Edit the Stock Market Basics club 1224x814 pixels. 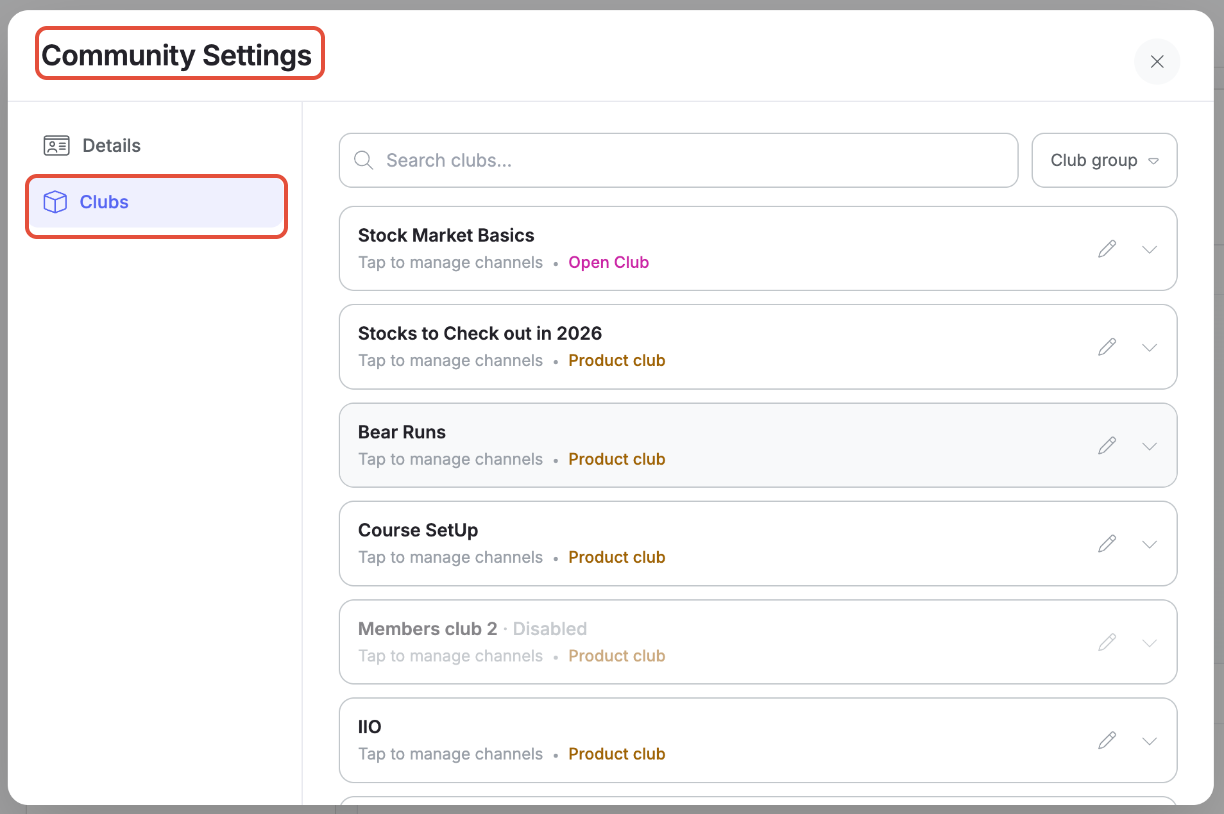click(1107, 249)
